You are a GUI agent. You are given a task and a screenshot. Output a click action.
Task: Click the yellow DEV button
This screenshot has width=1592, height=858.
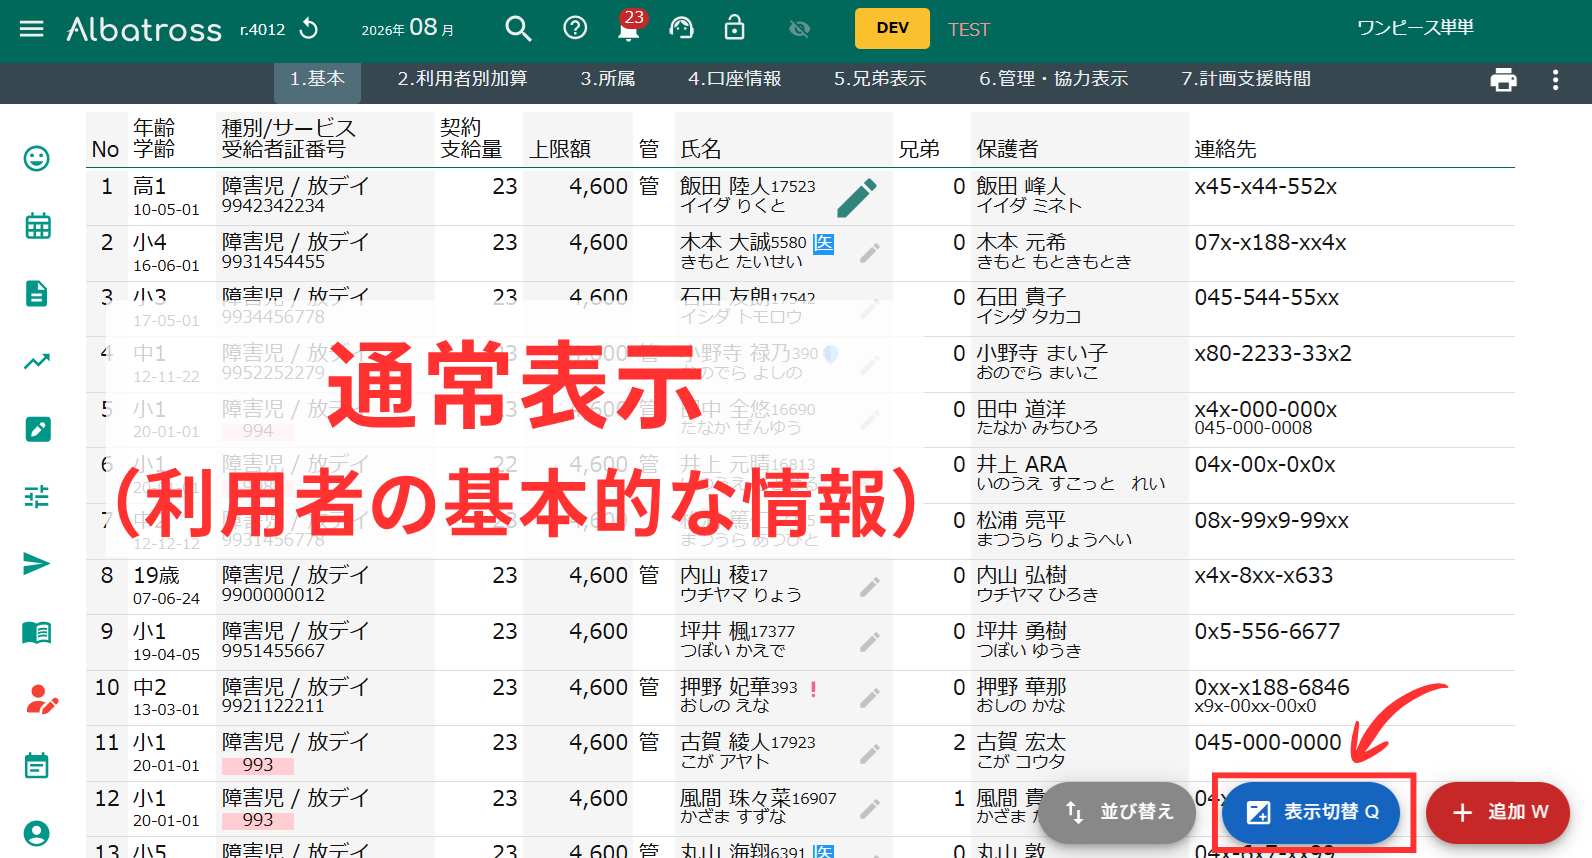coord(892,28)
